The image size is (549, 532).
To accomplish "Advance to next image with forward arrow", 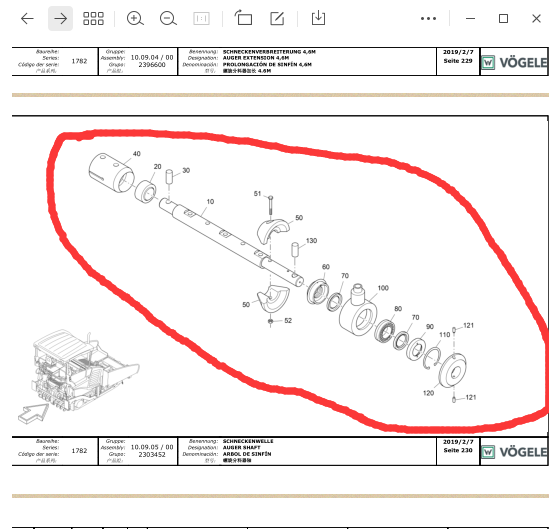I will coord(60,19).
